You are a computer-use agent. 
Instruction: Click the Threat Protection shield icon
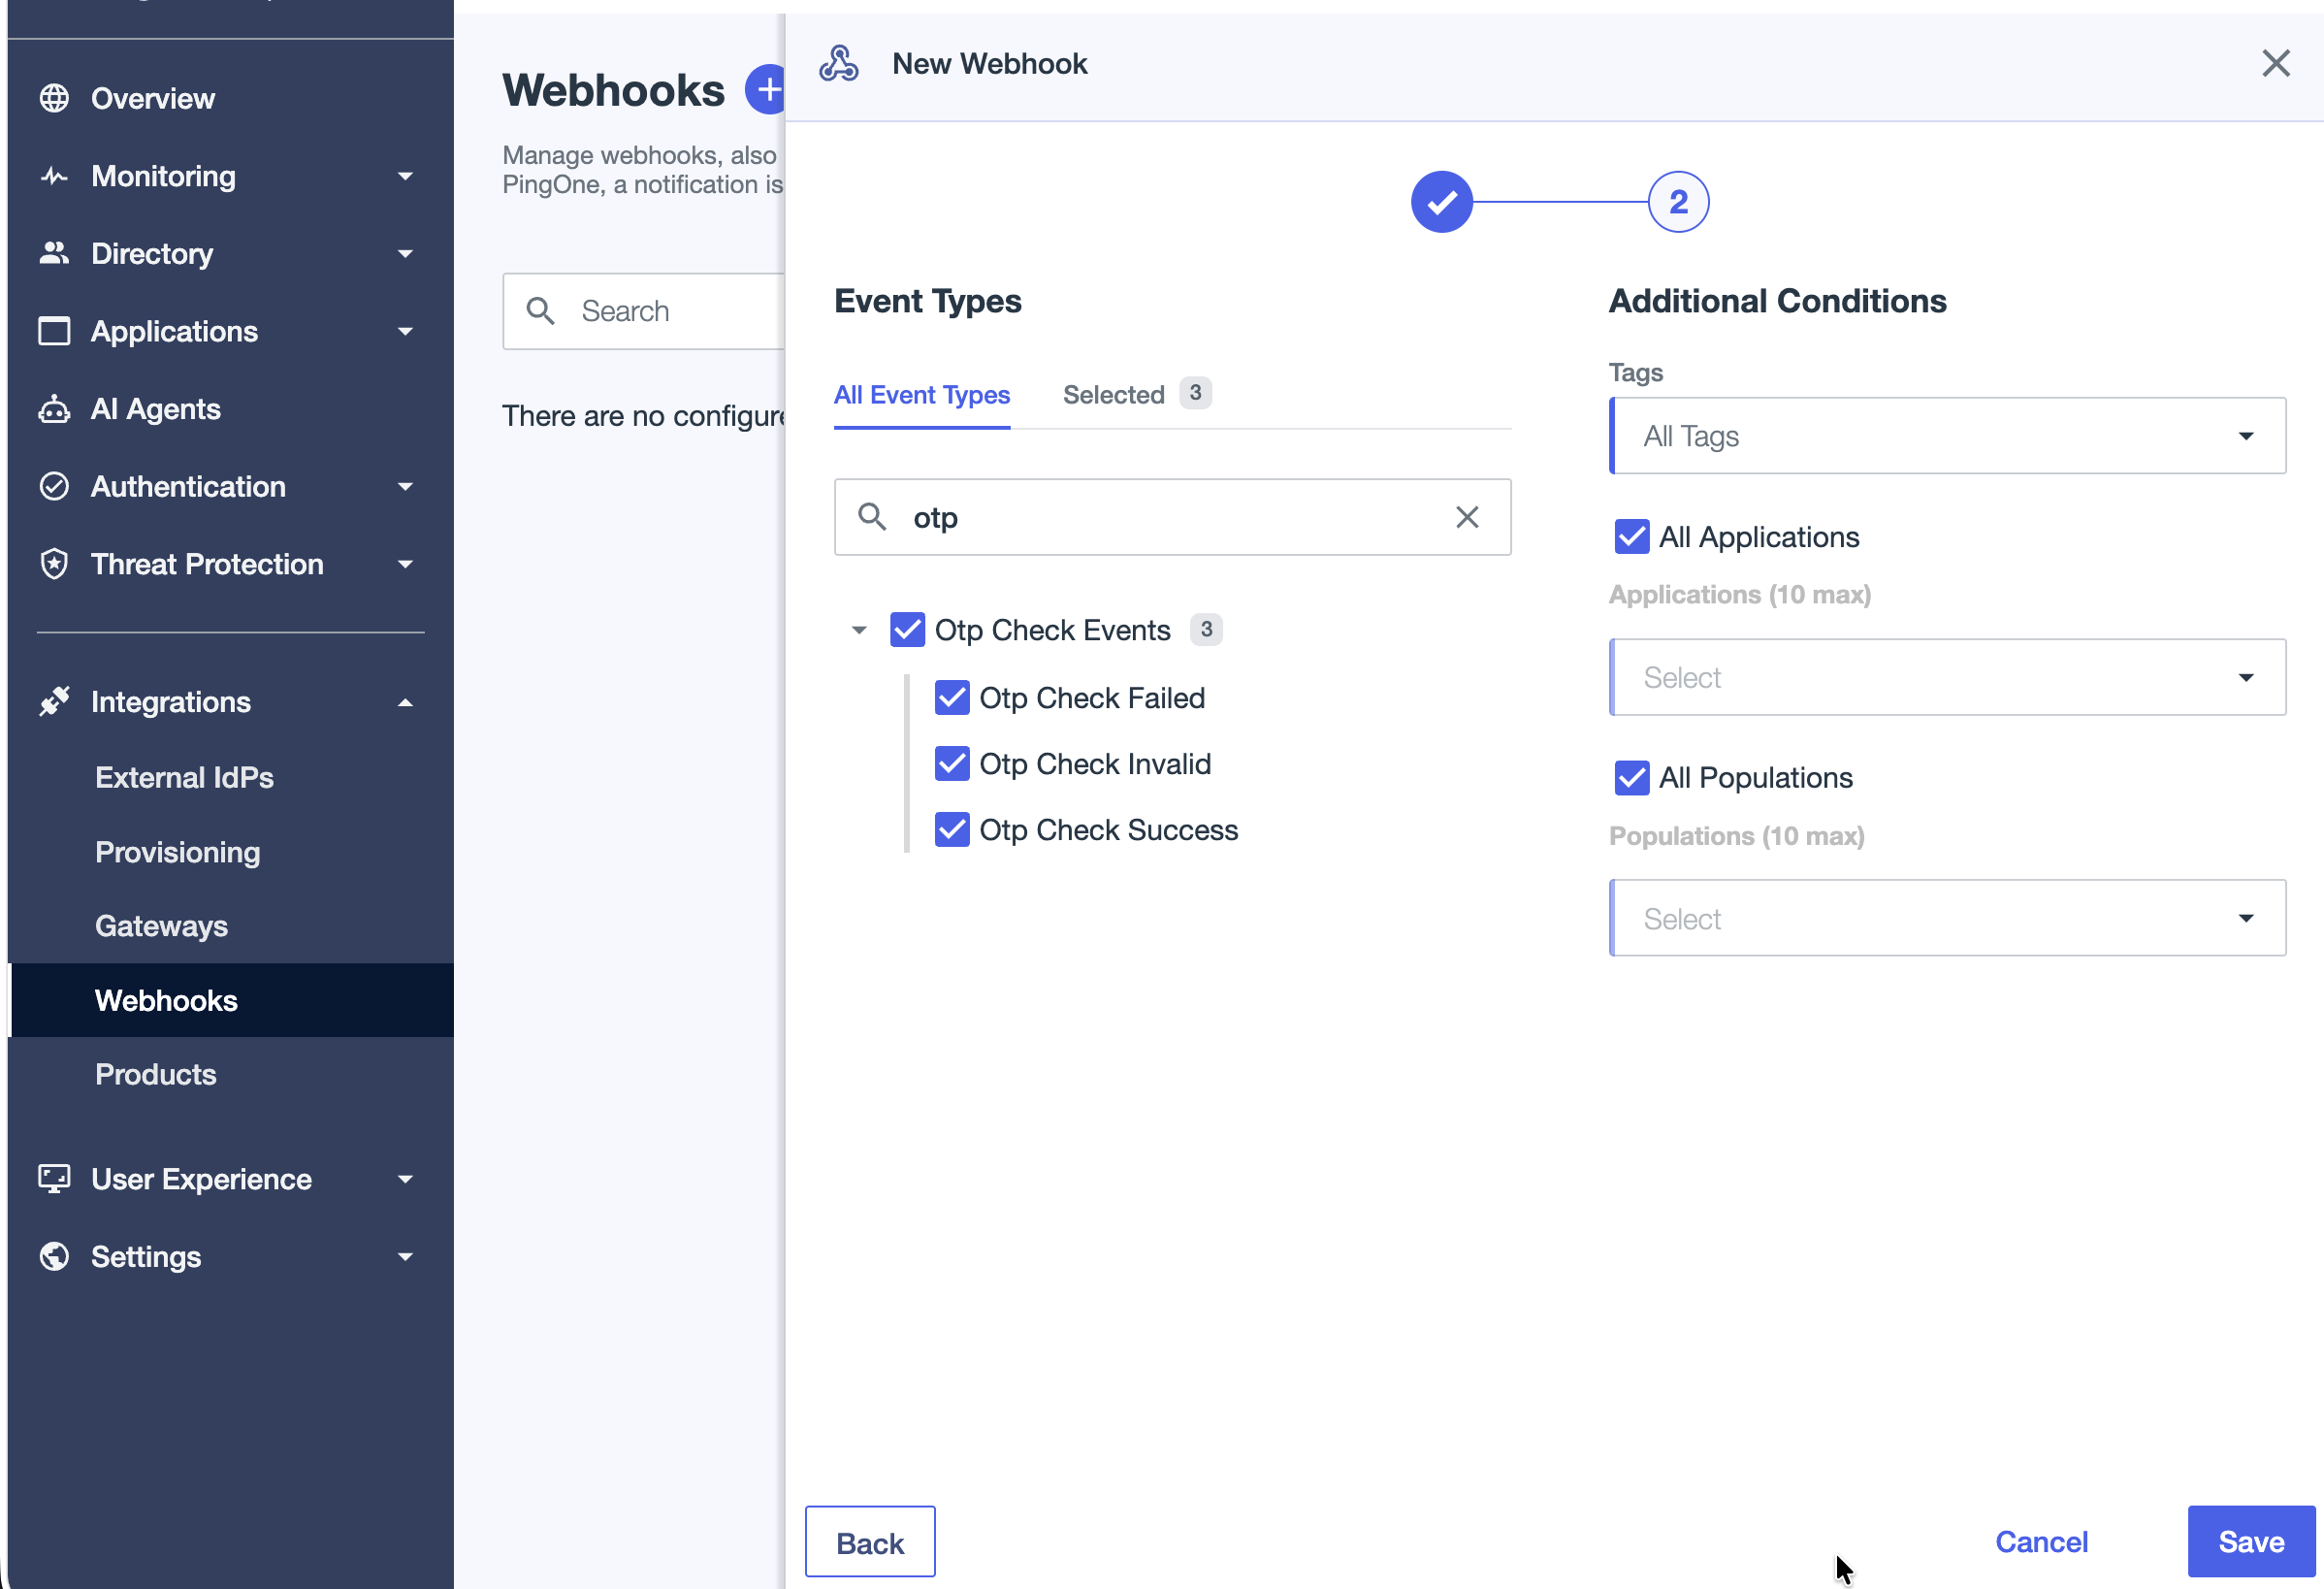pyautogui.click(x=54, y=564)
